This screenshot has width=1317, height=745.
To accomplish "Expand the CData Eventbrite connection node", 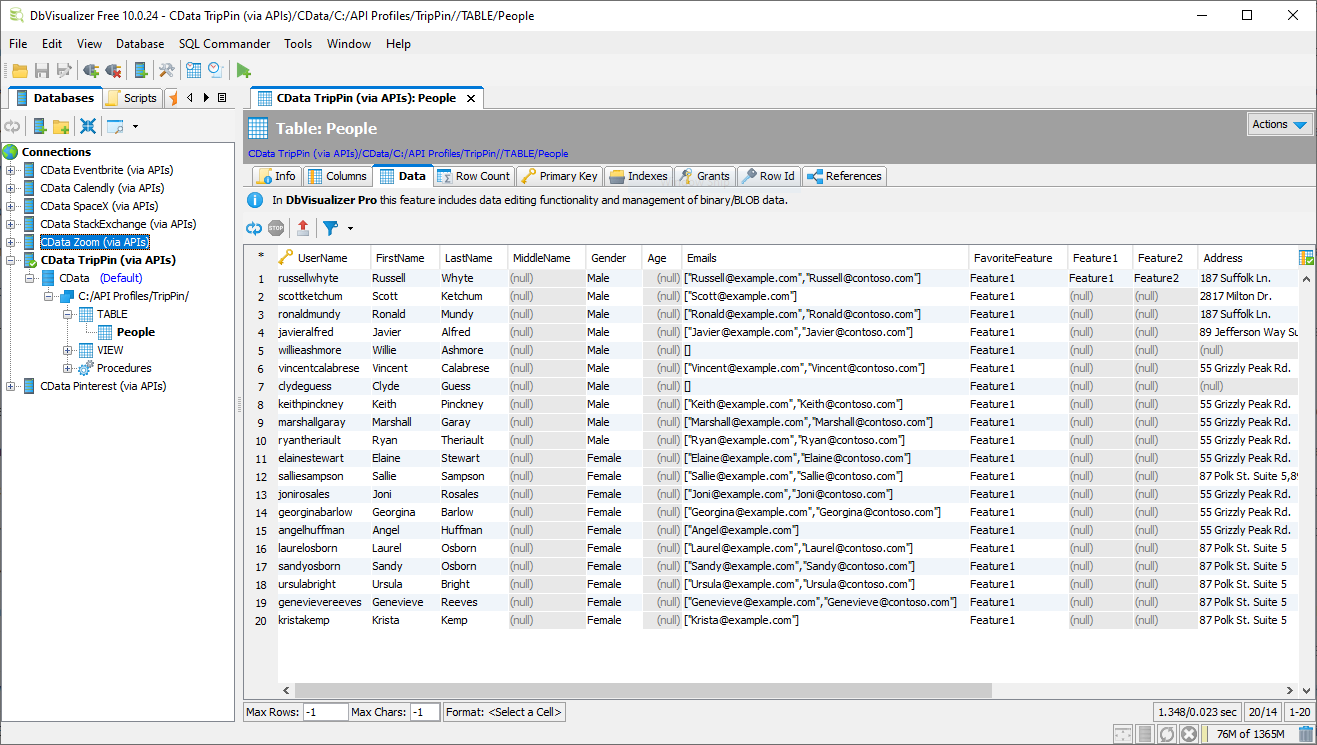I will point(11,170).
